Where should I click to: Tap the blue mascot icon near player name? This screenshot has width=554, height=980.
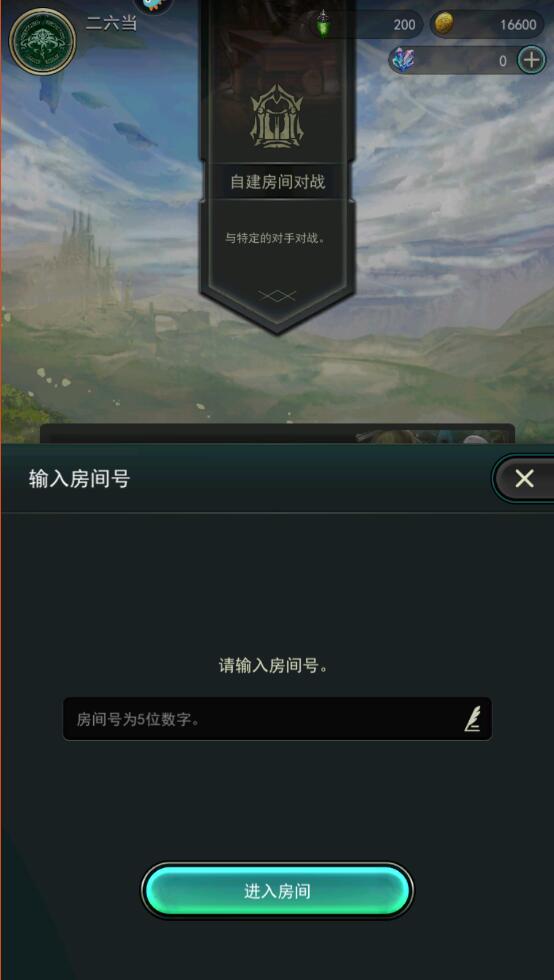(153, 5)
